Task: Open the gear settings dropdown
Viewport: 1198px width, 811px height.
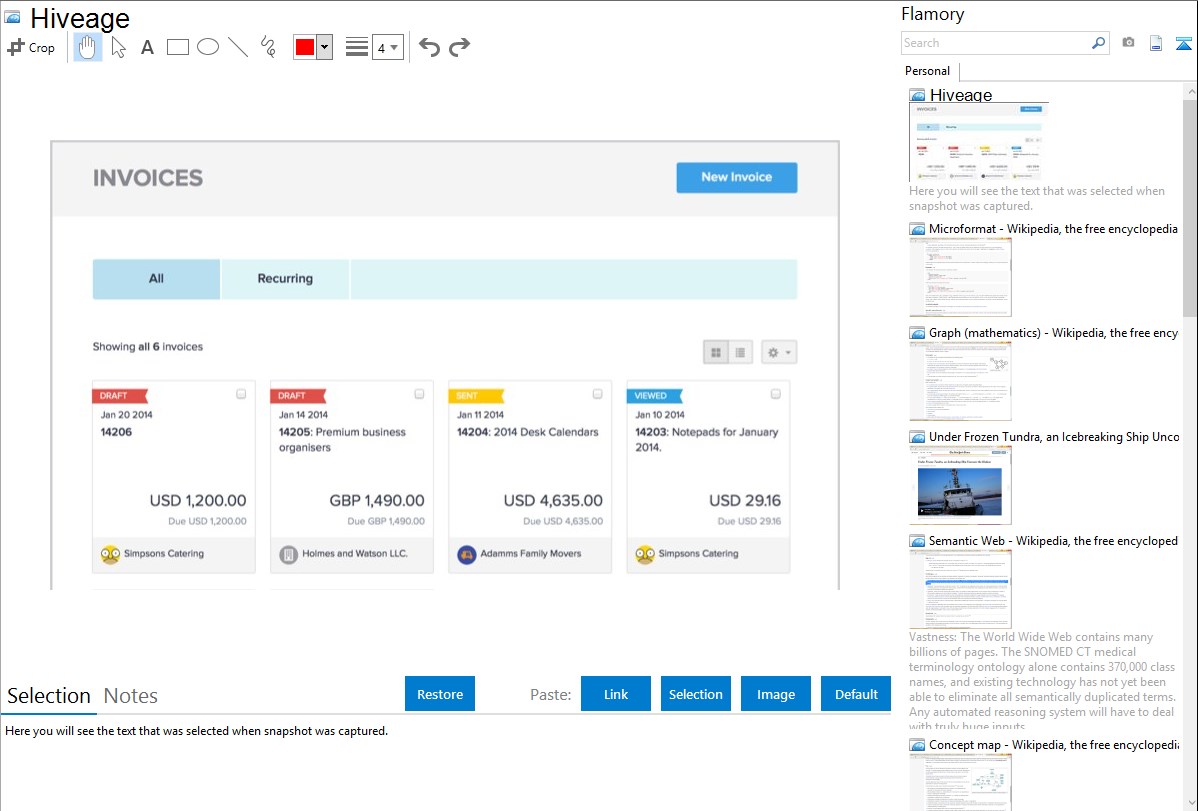Action: (779, 352)
